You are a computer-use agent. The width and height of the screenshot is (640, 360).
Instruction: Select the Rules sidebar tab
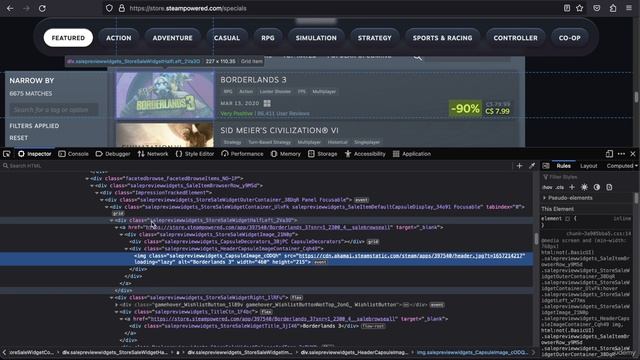pos(563,166)
